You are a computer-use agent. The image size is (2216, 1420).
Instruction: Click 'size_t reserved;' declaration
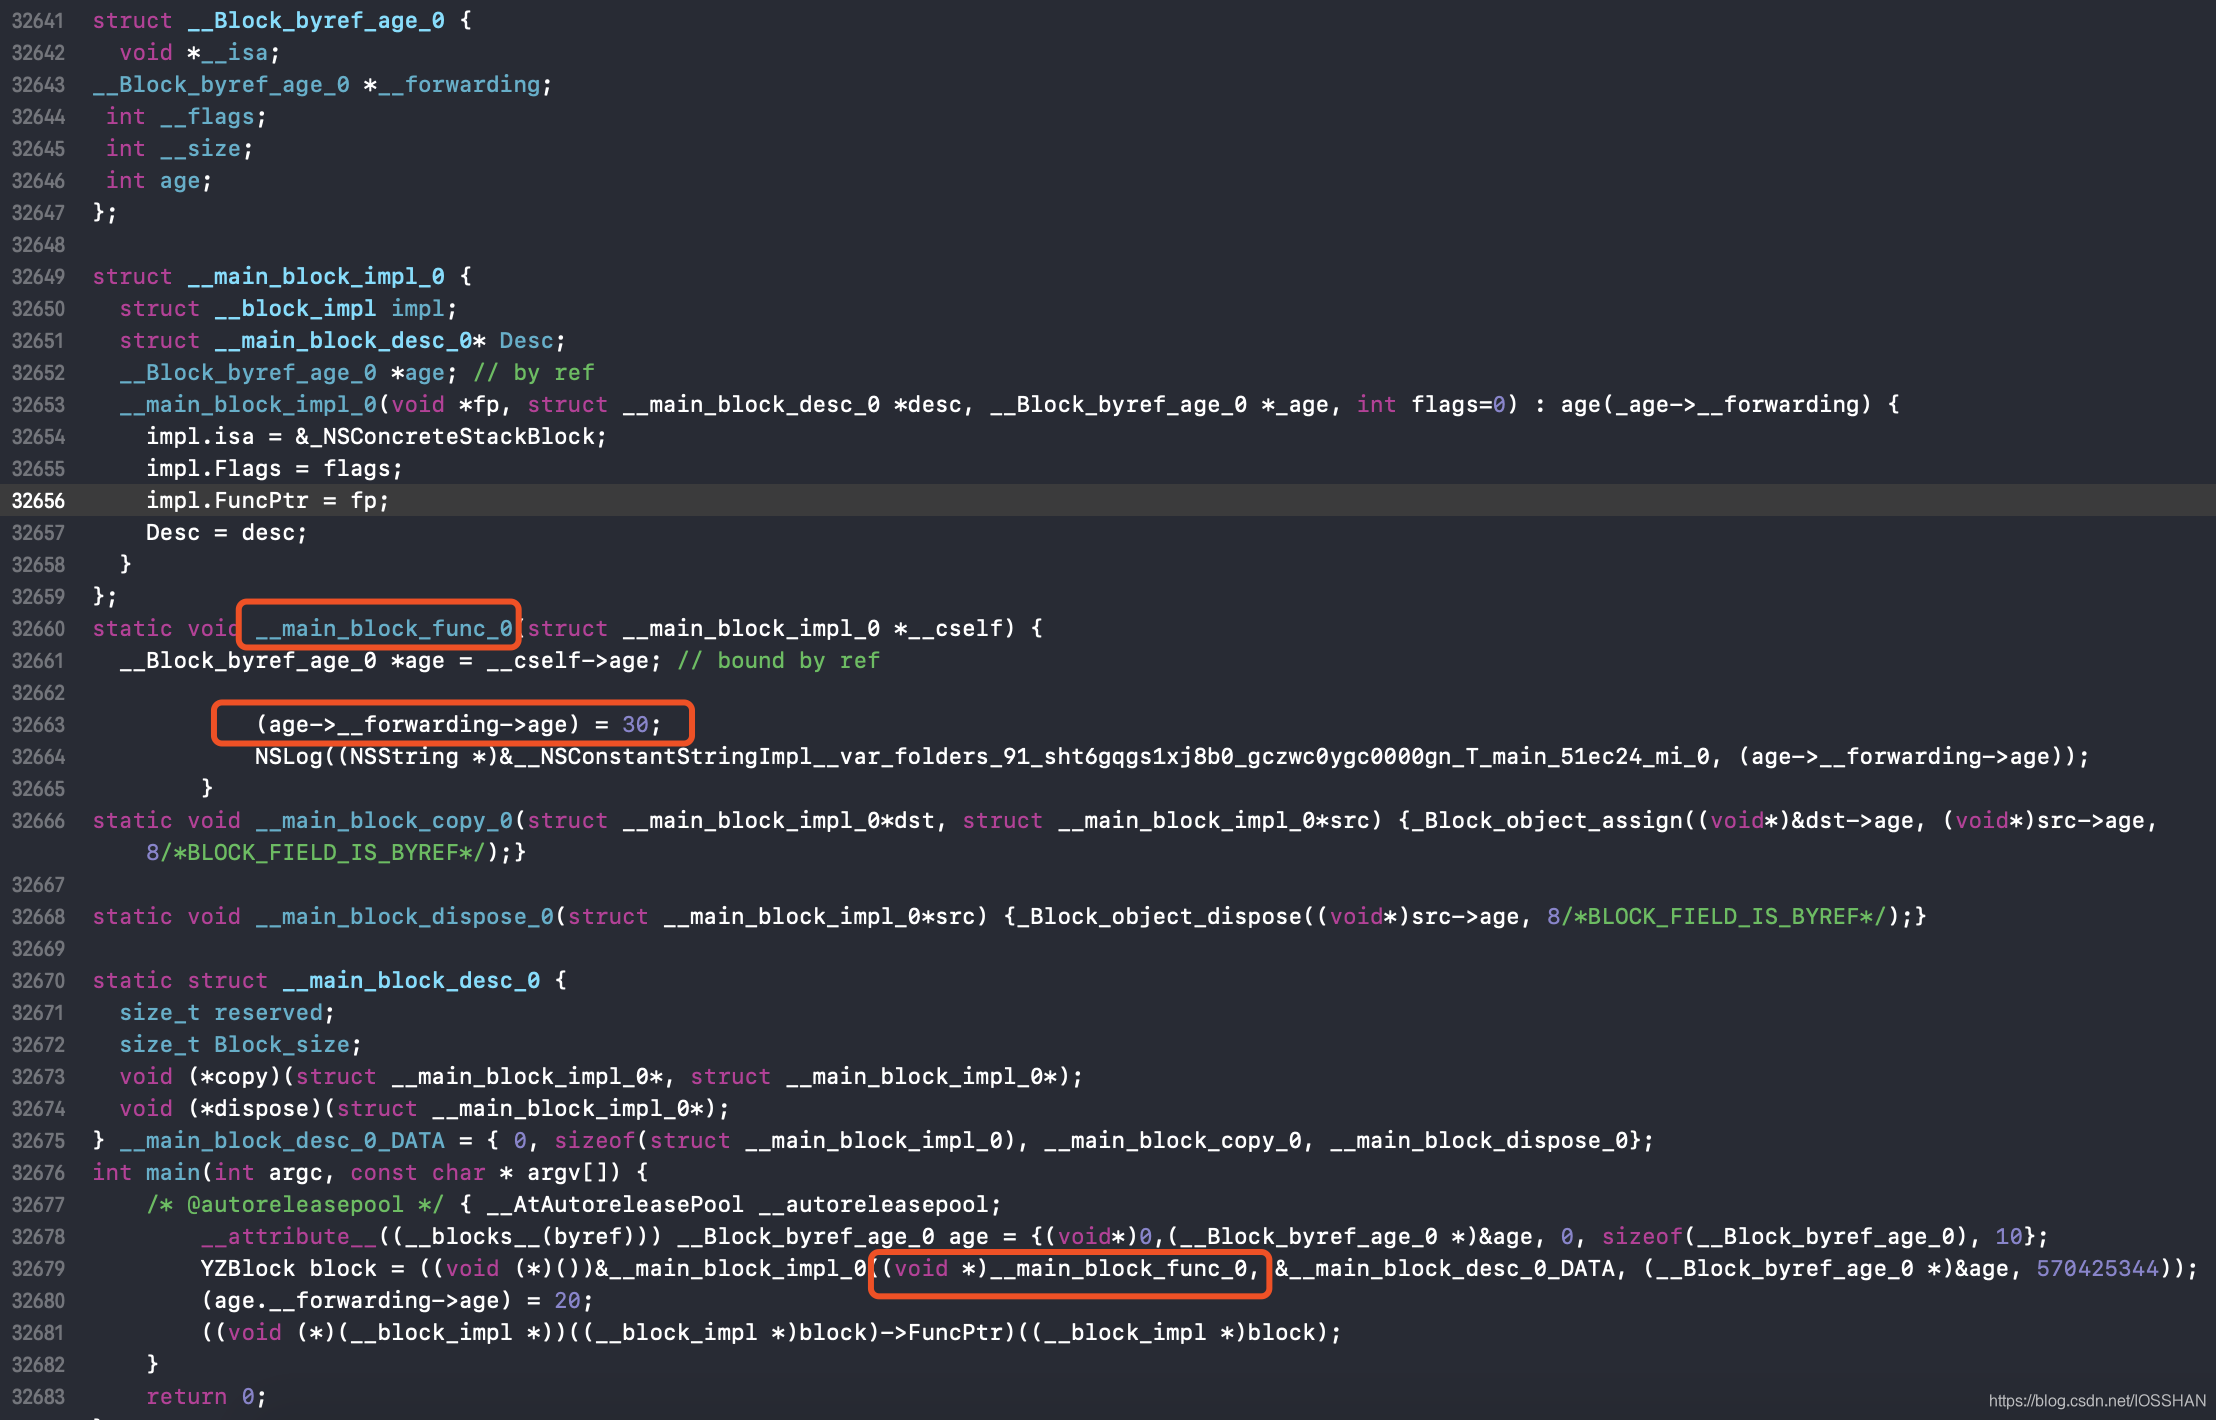click(228, 1013)
